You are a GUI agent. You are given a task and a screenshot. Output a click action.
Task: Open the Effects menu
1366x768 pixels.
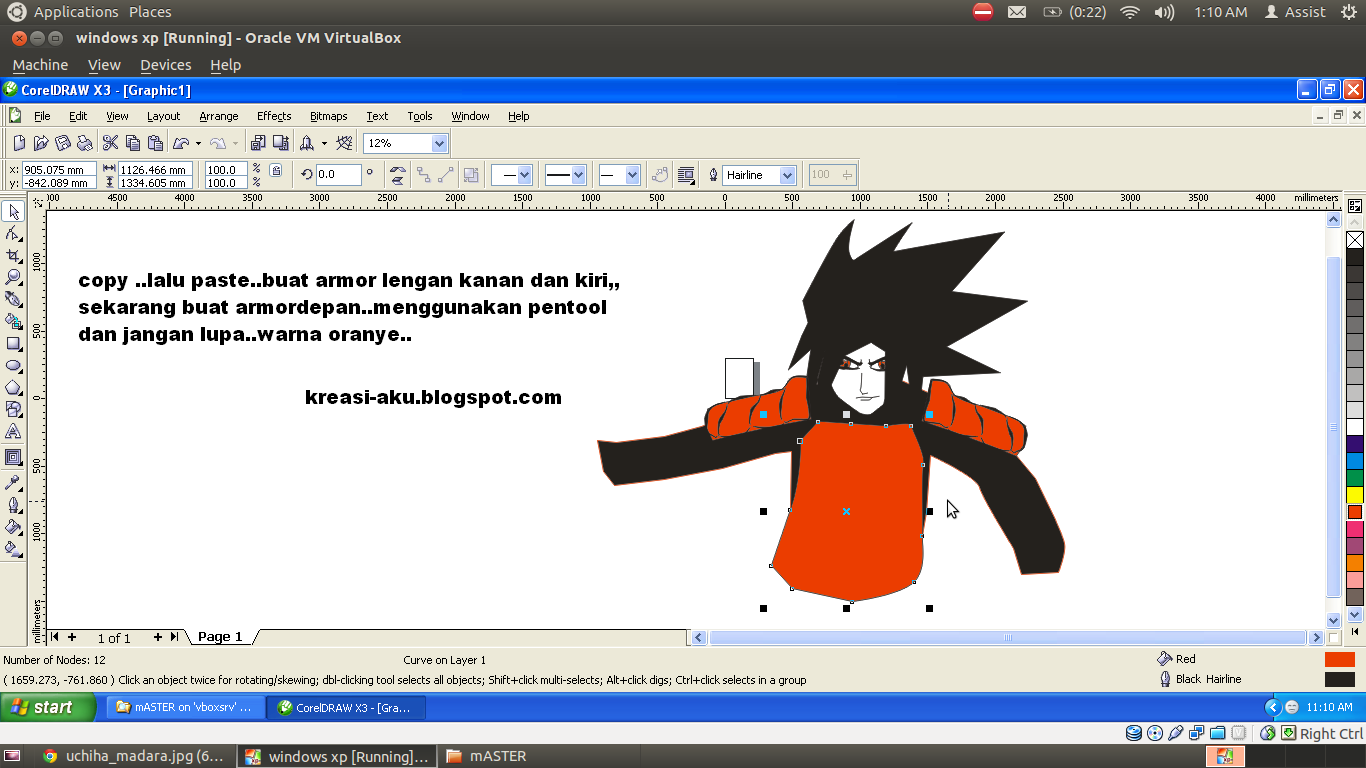point(274,116)
